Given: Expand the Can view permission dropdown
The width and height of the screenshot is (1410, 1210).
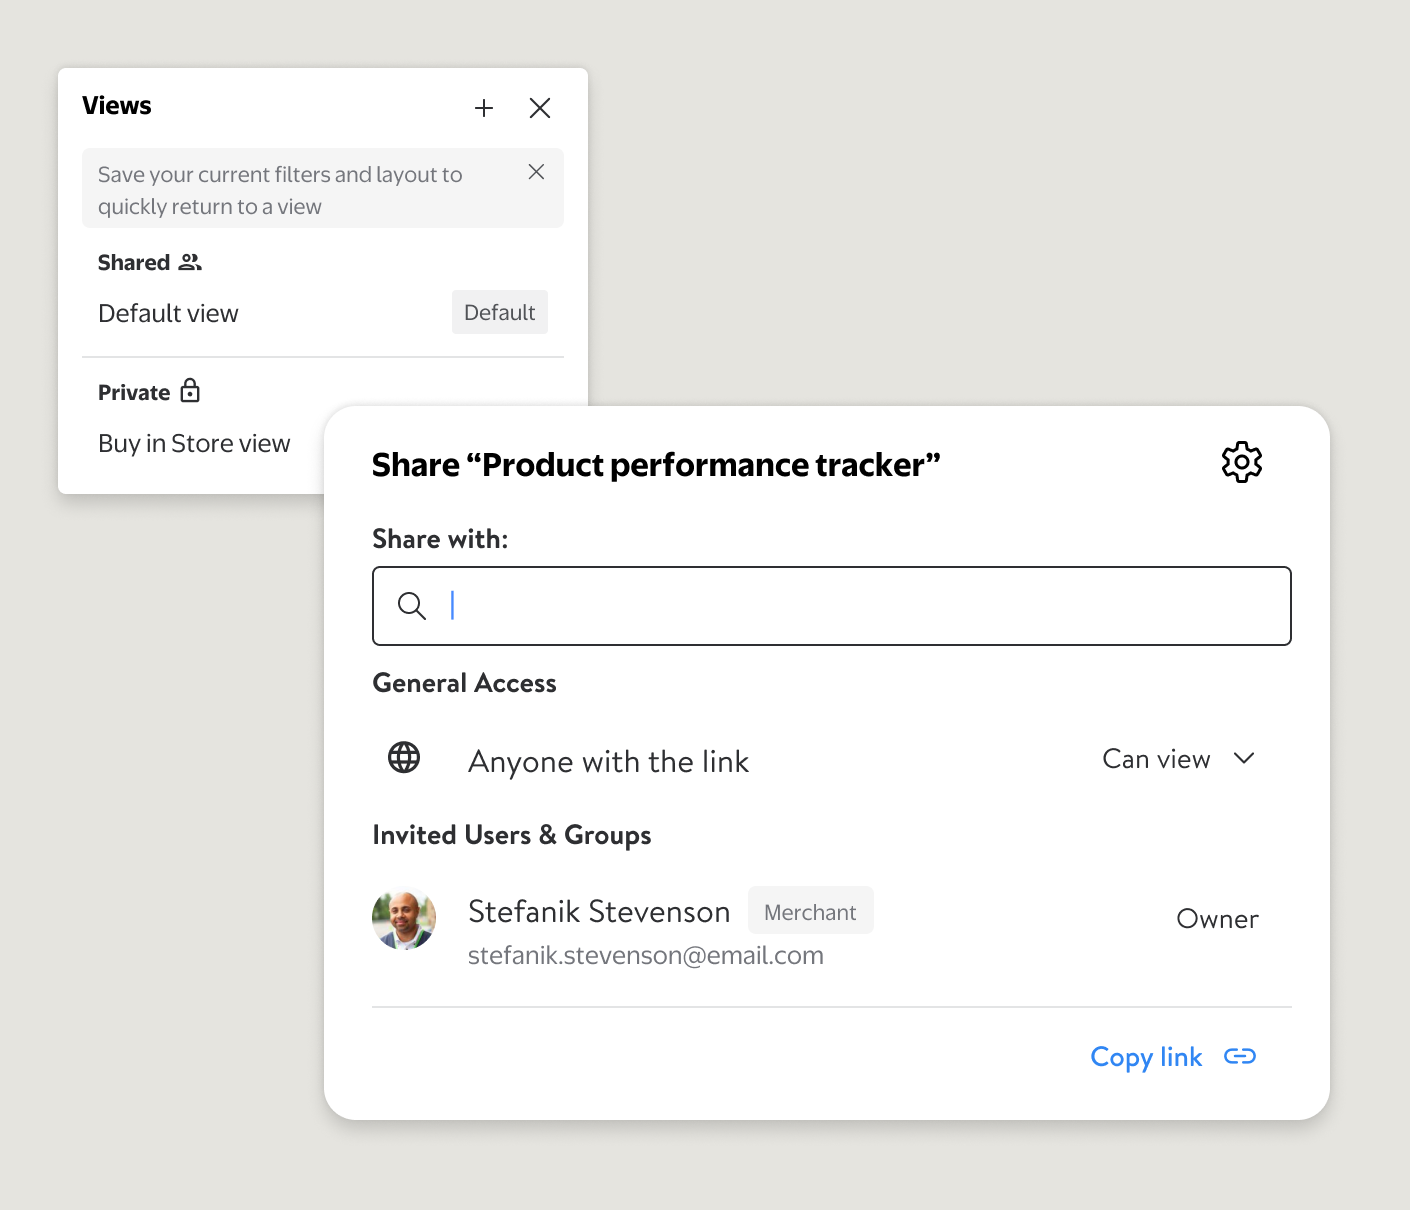Looking at the screenshot, I should [1178, 759].
